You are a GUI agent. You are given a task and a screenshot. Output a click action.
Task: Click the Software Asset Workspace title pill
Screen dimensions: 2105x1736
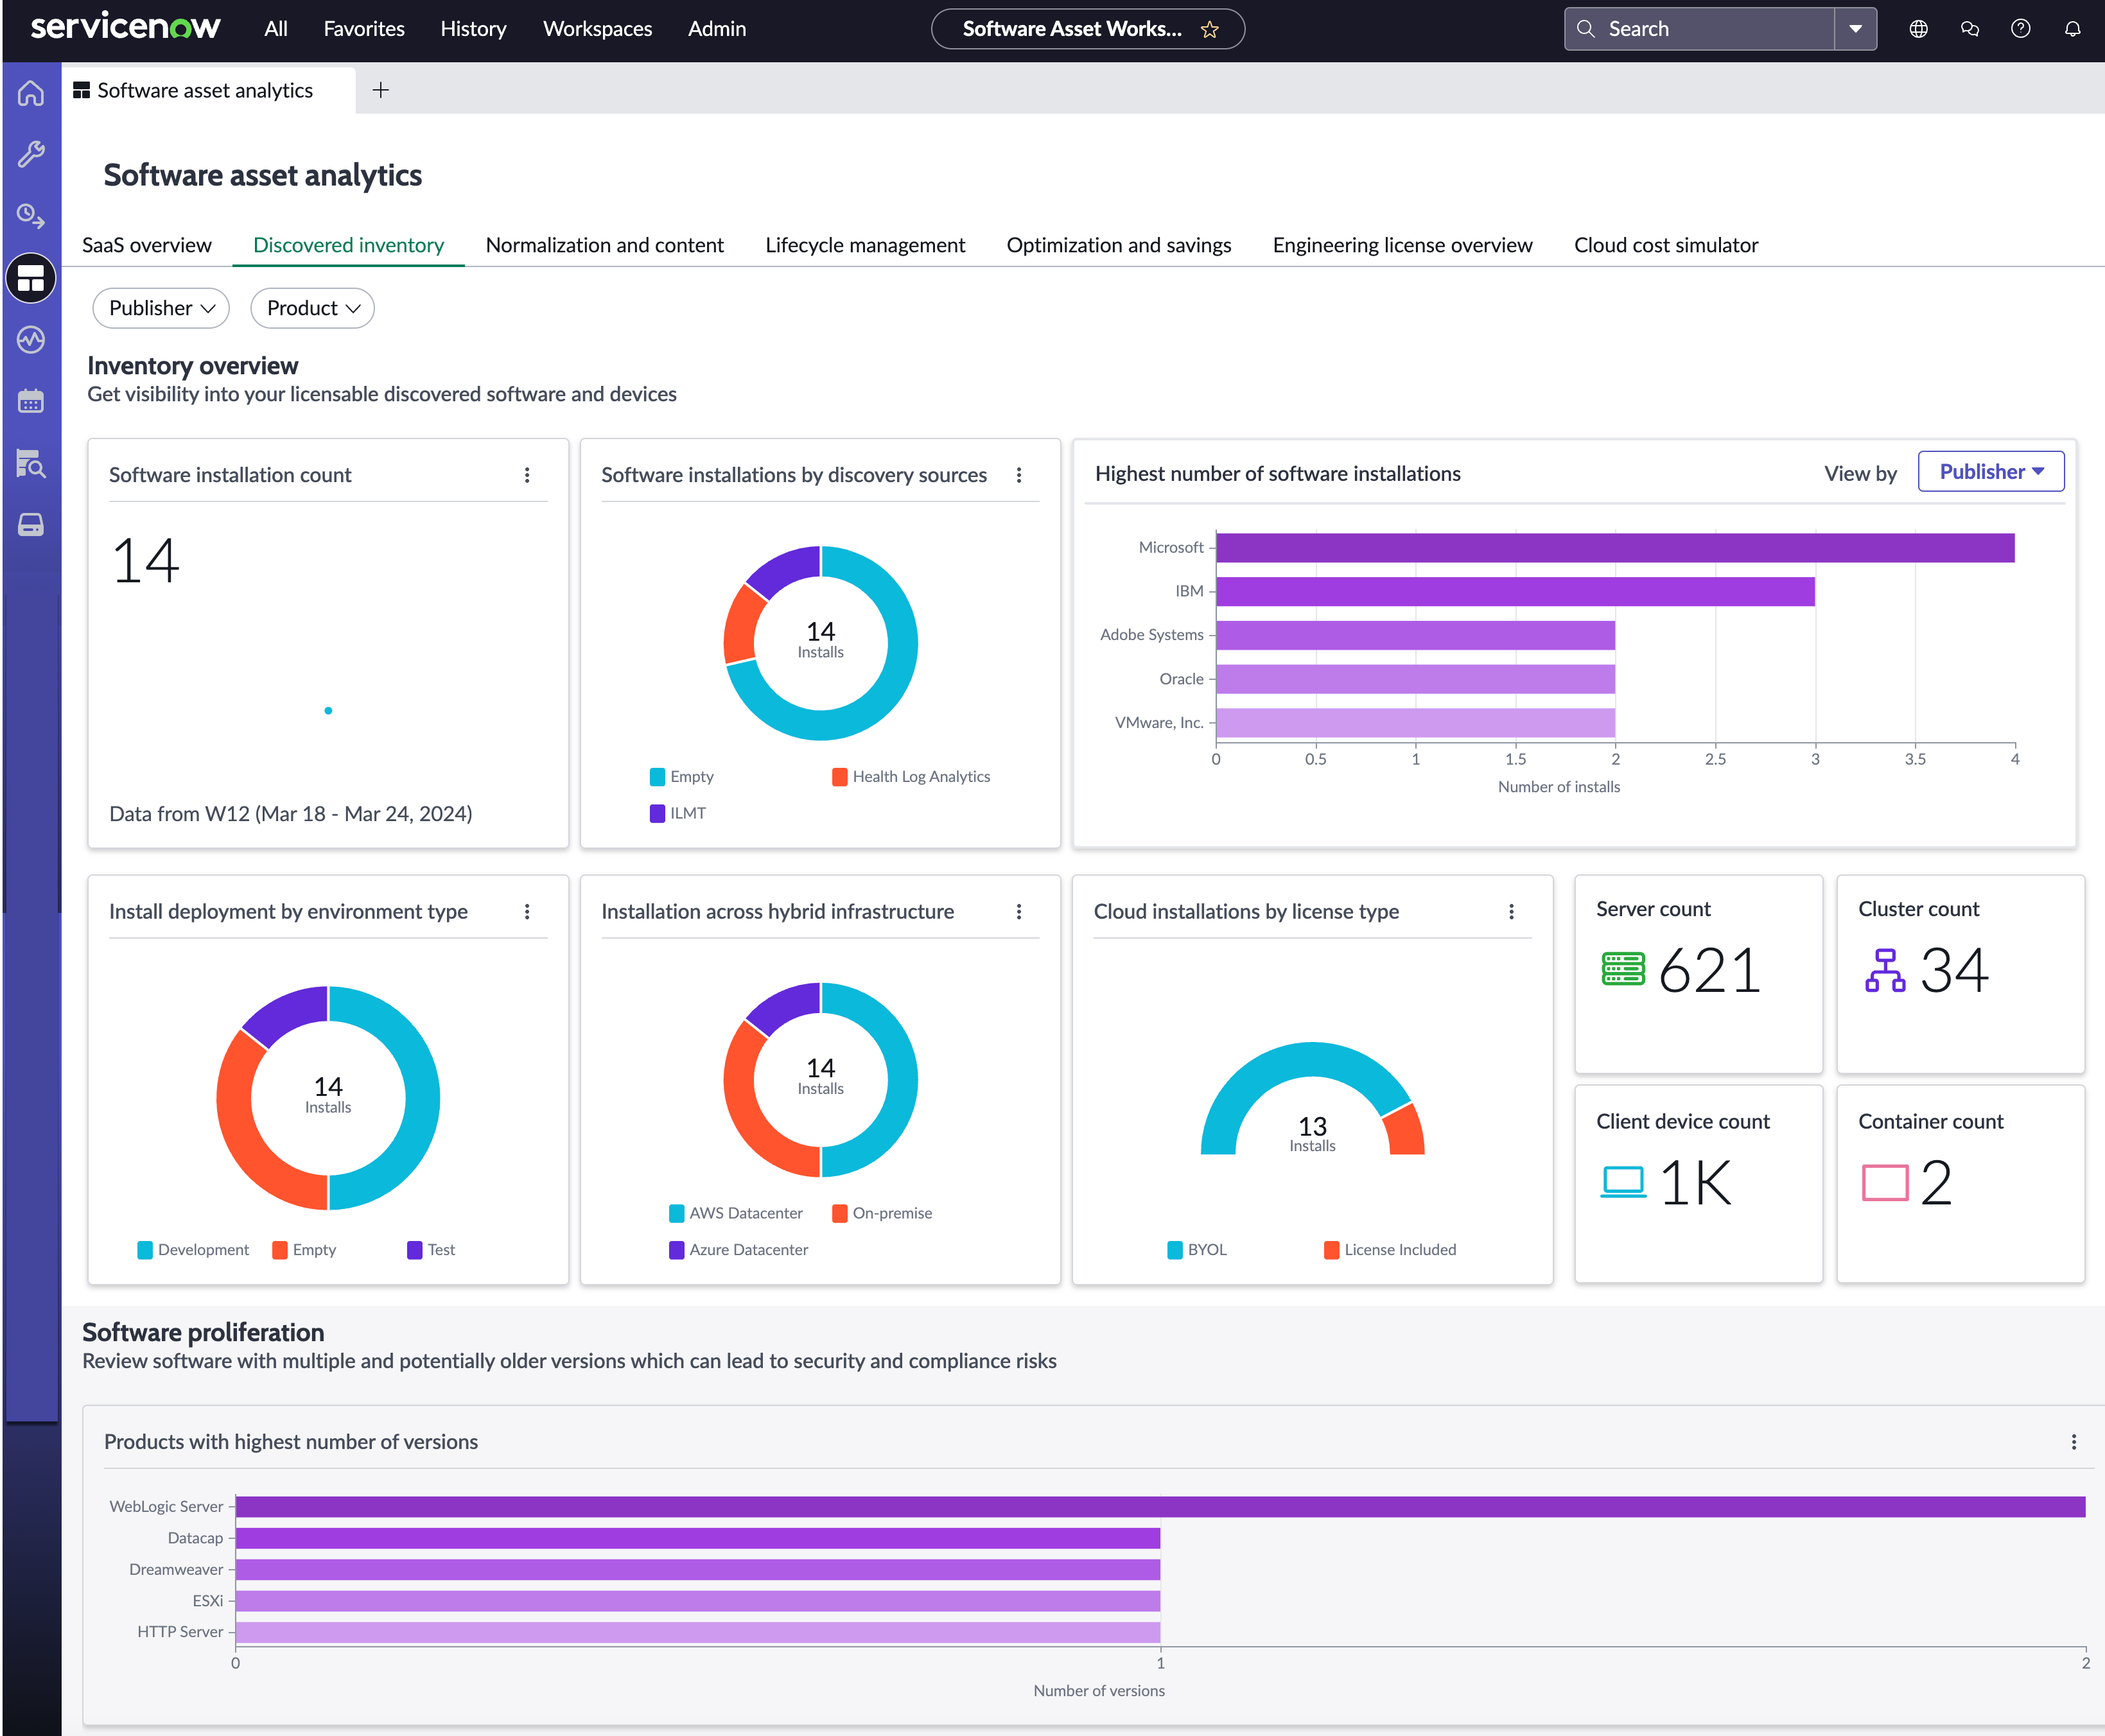1088,29
